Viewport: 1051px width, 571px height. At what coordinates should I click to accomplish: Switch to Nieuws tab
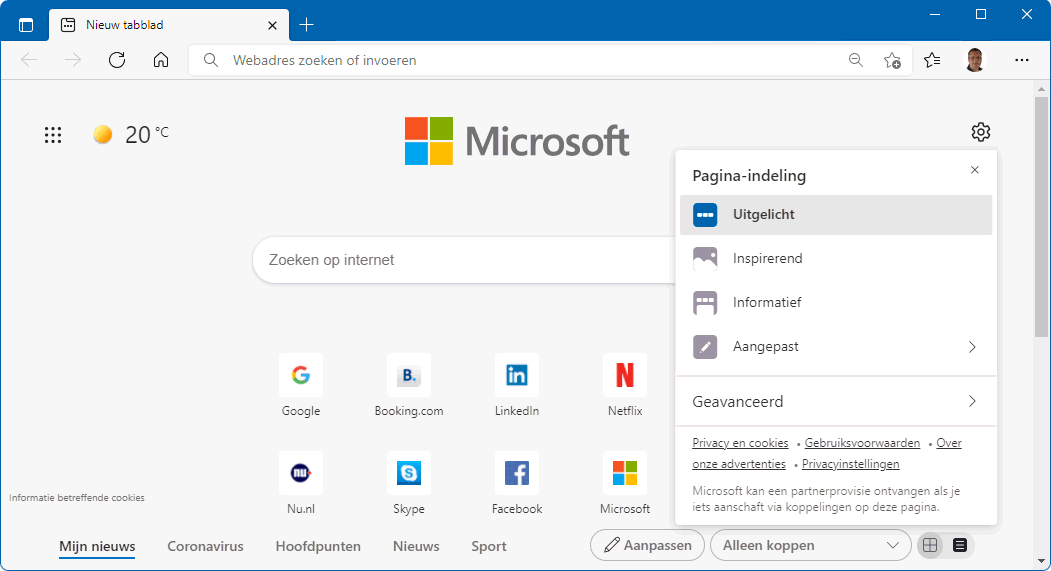point(416,546)
